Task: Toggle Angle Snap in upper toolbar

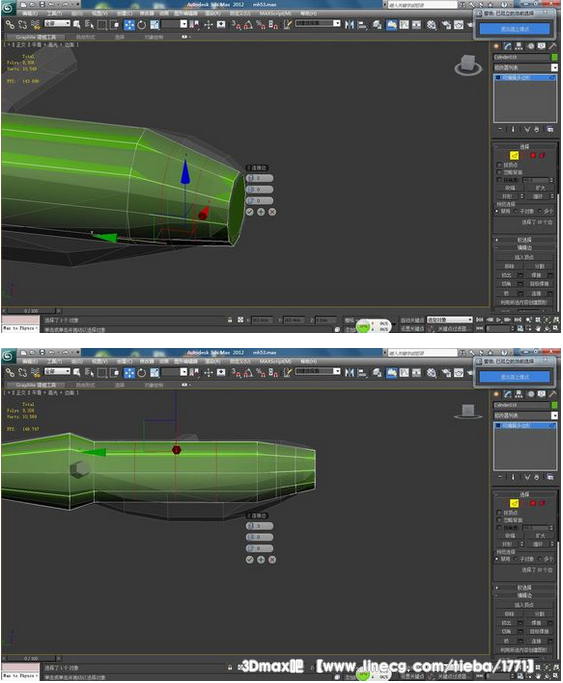Action: [x=248, y=25]
